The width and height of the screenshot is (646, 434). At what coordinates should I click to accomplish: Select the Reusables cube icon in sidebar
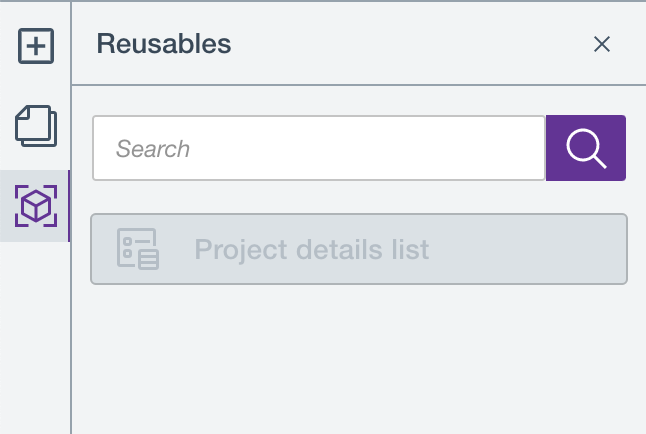[x=36, y=206]
